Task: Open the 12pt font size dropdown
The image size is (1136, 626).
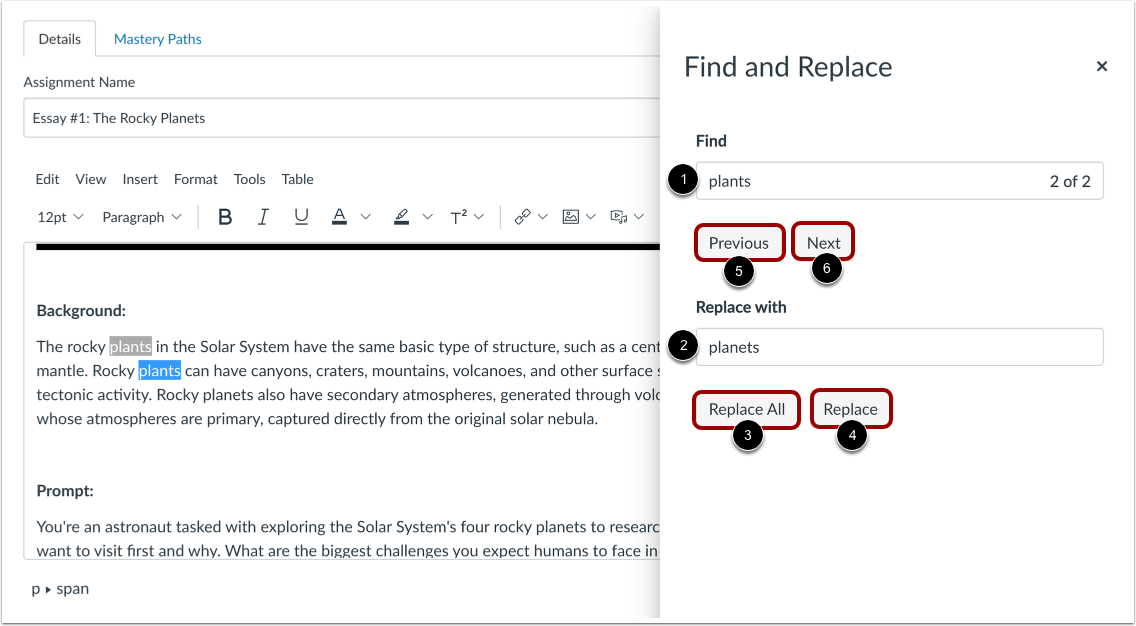Action: (61, 217)
